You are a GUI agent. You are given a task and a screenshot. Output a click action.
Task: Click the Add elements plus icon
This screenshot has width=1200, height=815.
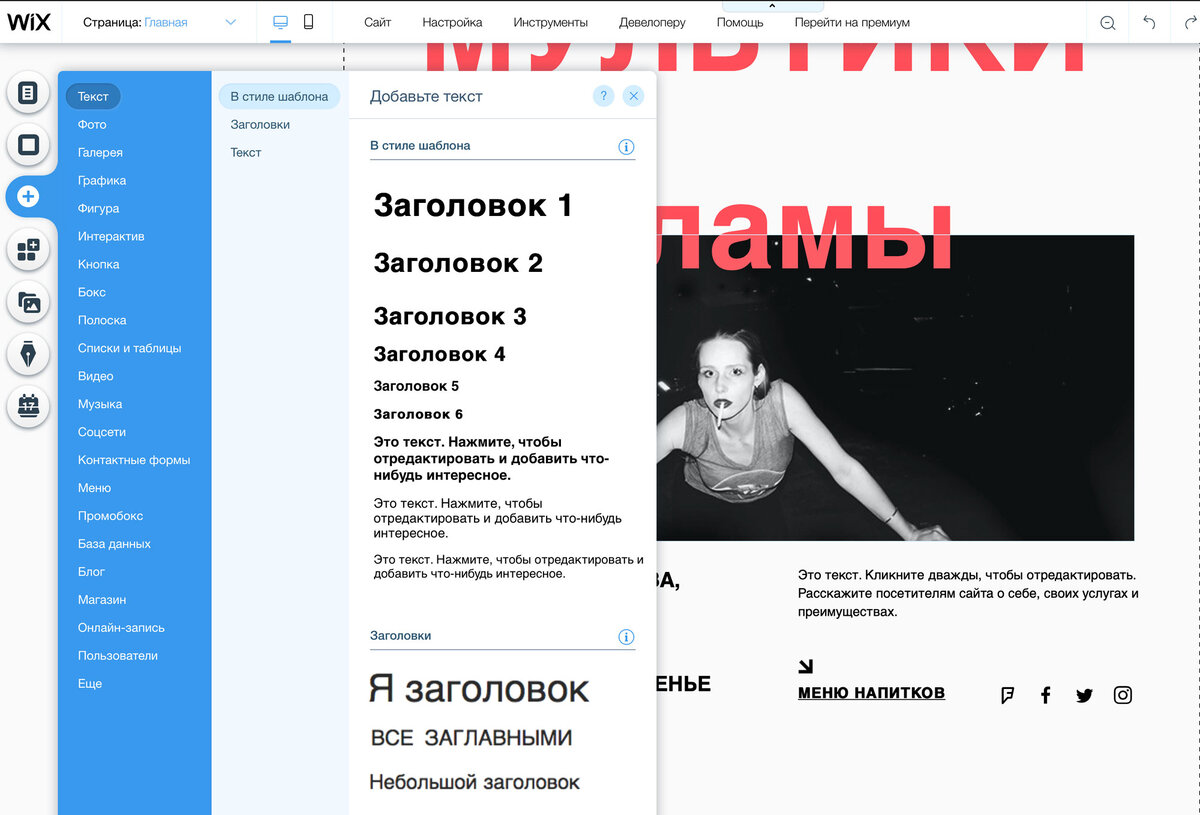[x=28, y=197]
